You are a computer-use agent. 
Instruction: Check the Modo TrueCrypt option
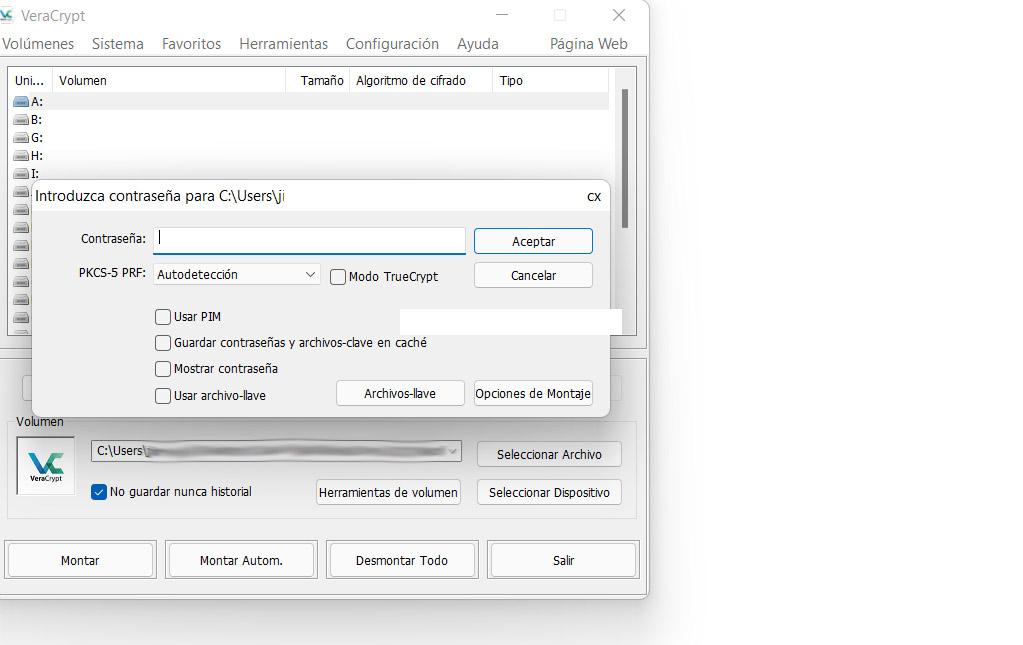[338, 277]
